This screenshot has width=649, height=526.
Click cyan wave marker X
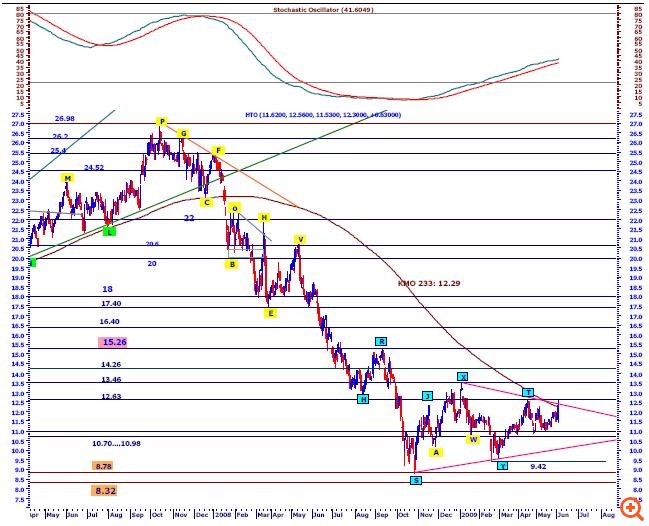point(463,377)
